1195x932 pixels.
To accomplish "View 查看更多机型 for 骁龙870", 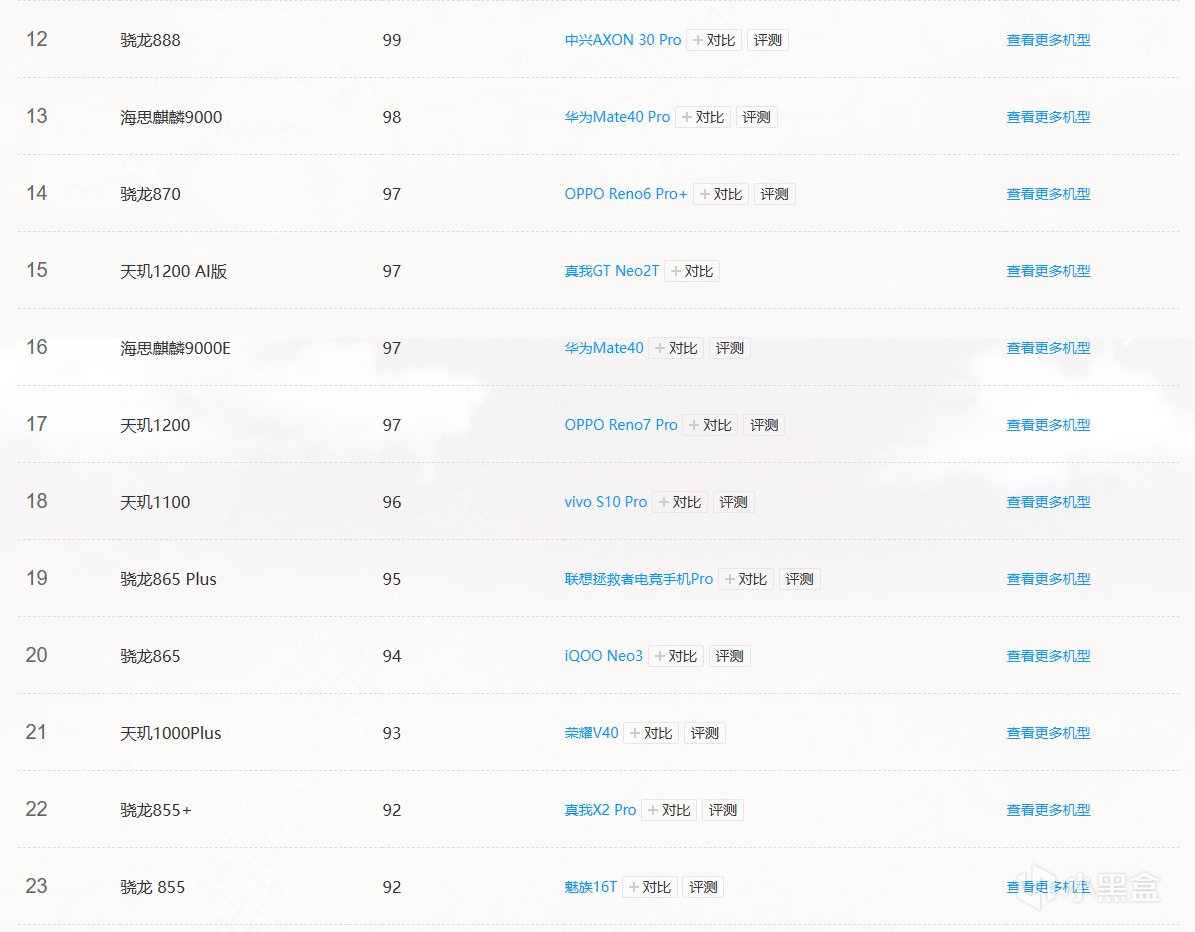I will point(1048,194).
